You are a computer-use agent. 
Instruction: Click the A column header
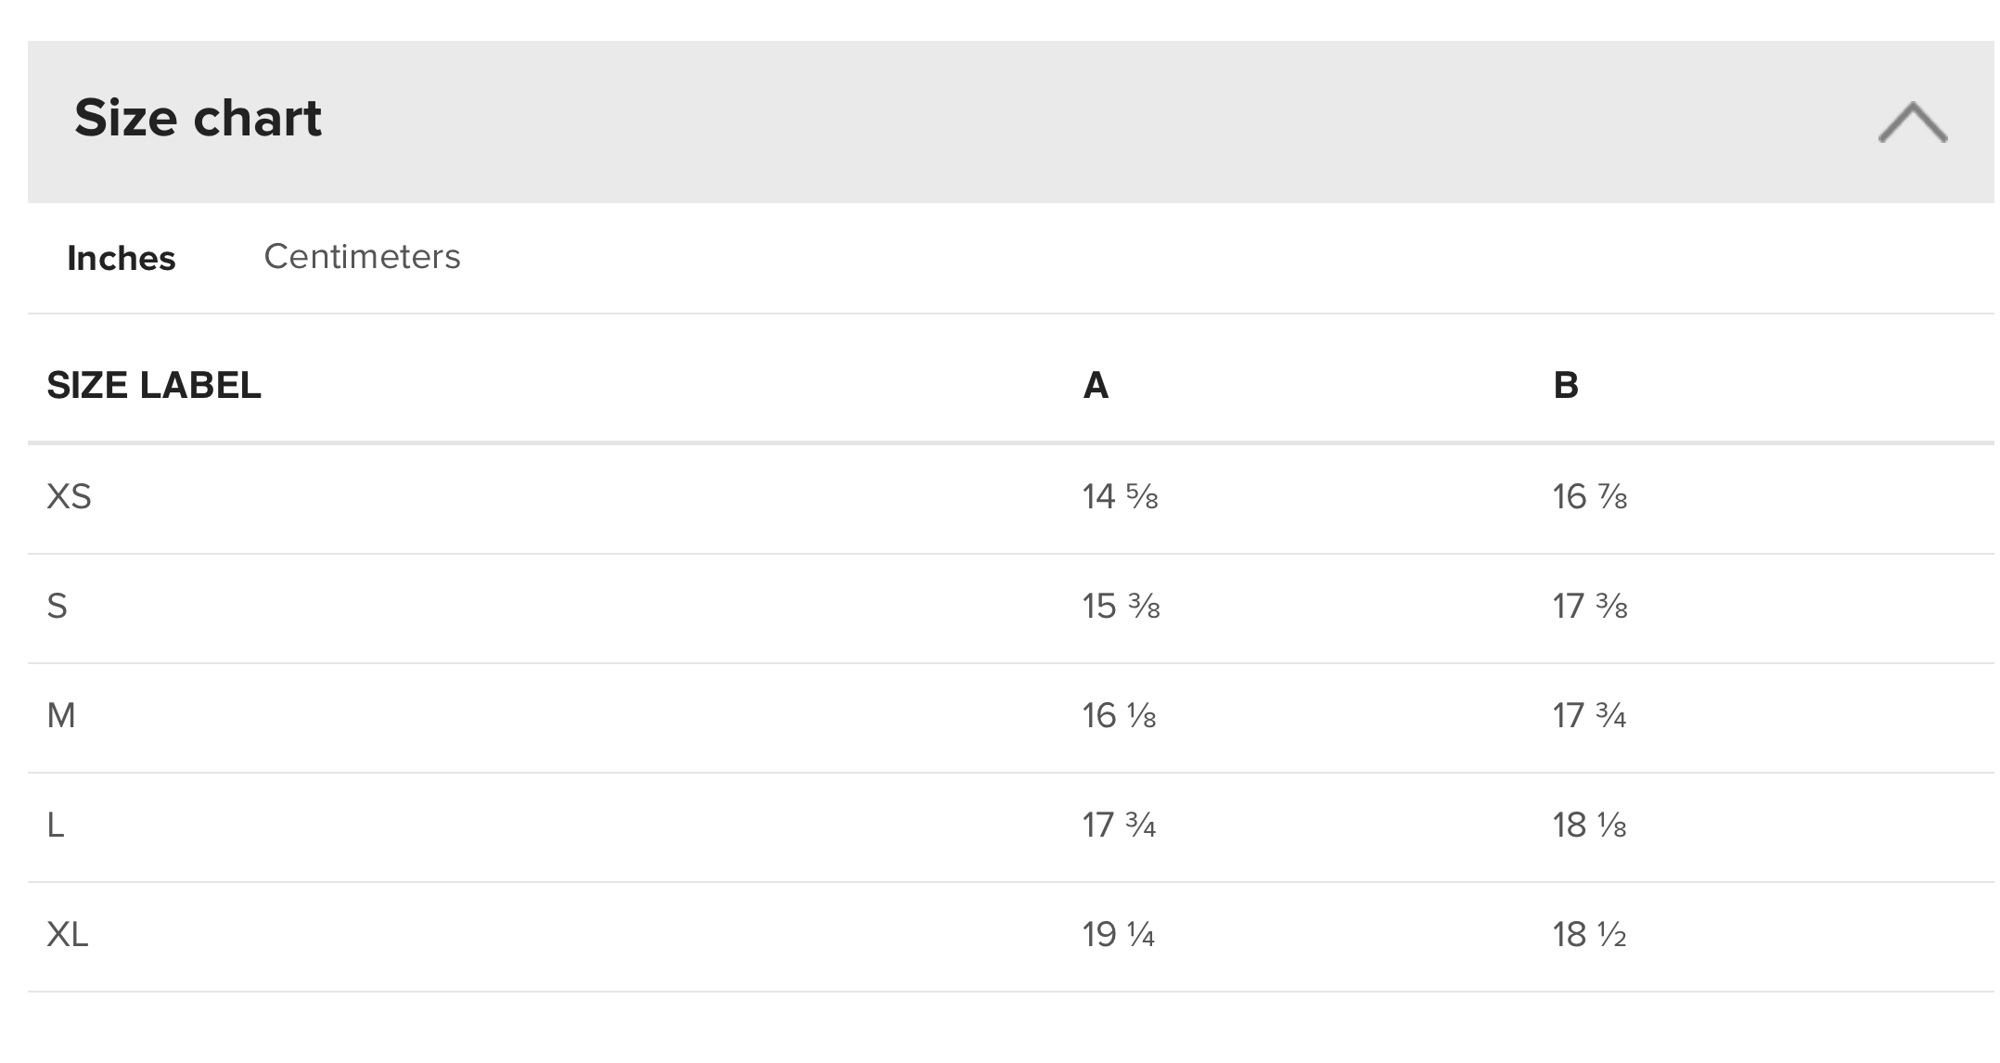click(1096, 386)
